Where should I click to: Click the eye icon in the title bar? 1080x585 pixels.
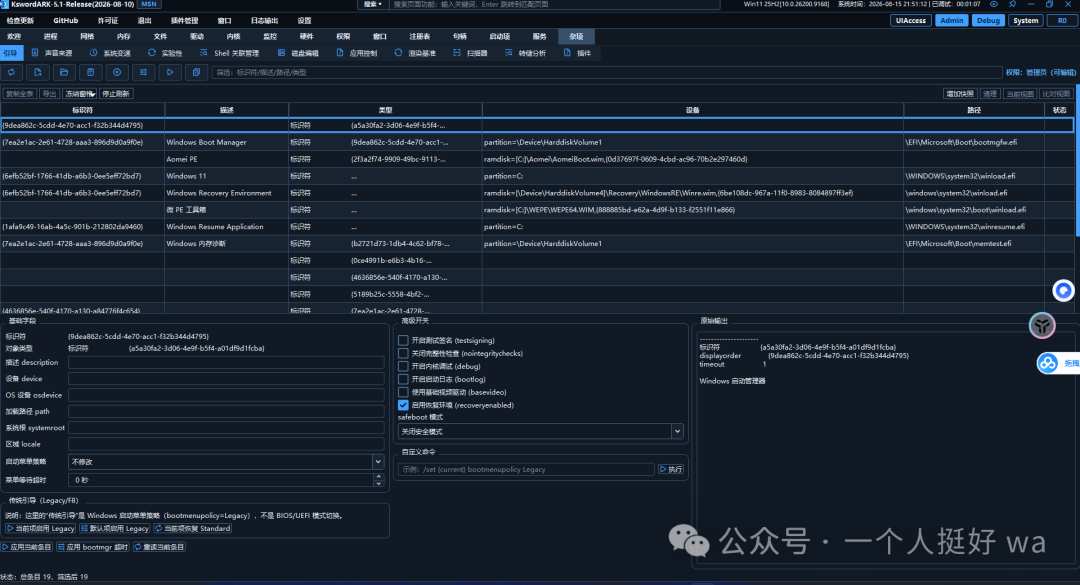[x=994, y=4]
